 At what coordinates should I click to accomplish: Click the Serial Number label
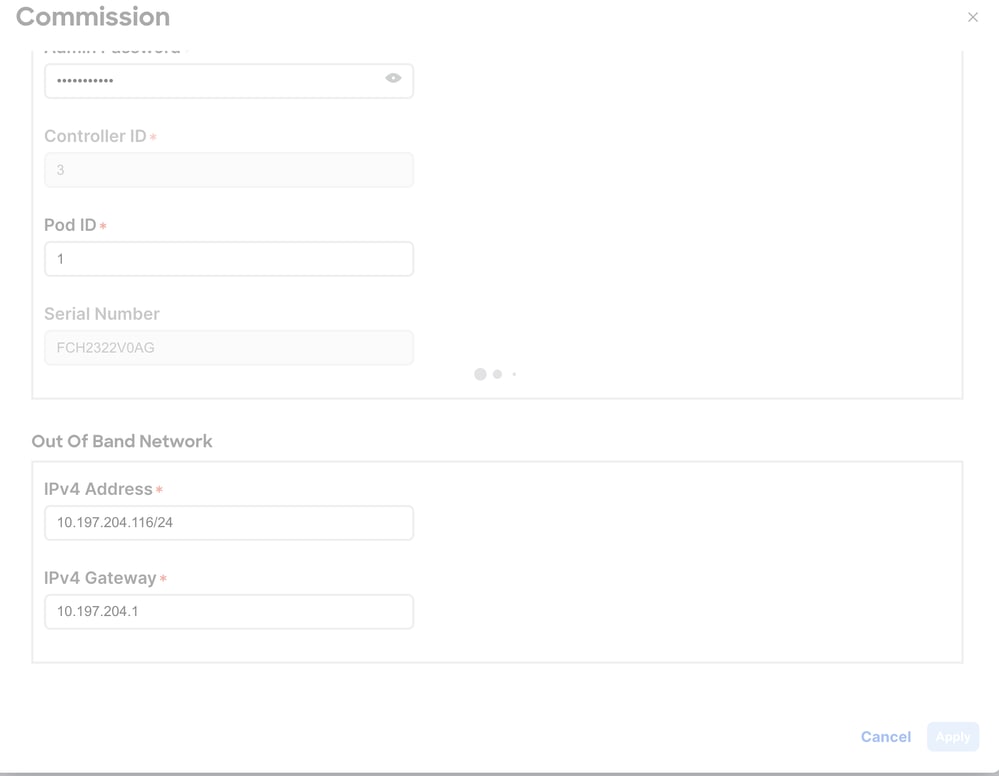tap(102, 314)
